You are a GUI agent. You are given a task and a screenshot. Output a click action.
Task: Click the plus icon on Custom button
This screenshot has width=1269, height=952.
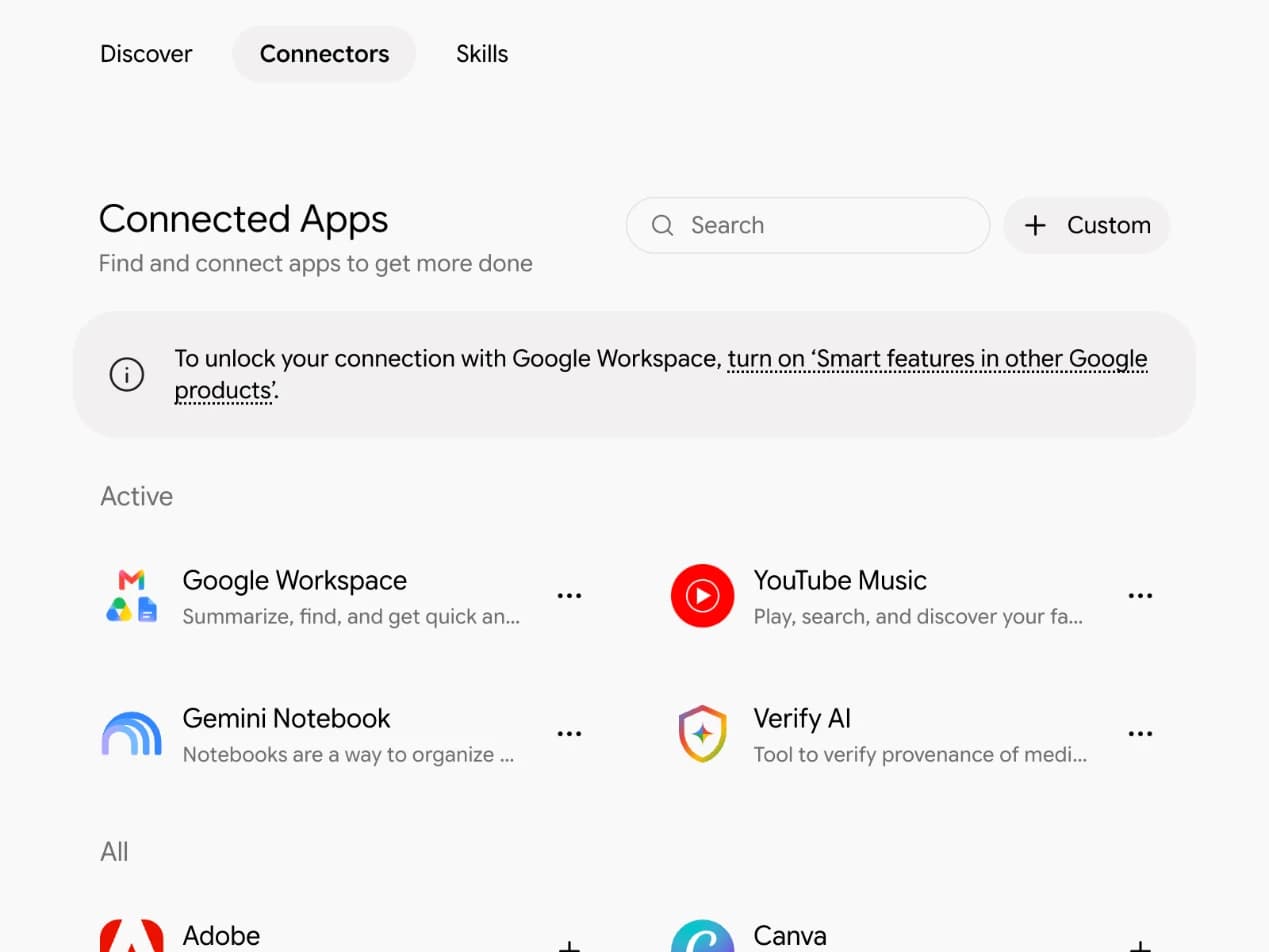click(1035, 225)
